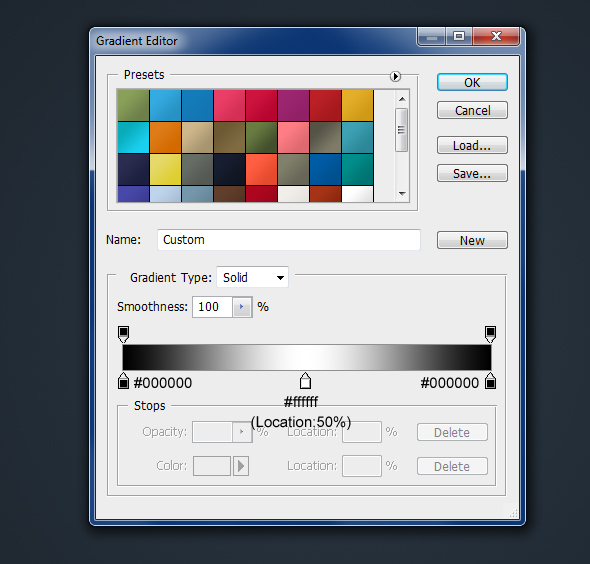The image size is (590, 564).
Task: Select the left black color stop
Action: pyautogui.click(x=123, y=380)
